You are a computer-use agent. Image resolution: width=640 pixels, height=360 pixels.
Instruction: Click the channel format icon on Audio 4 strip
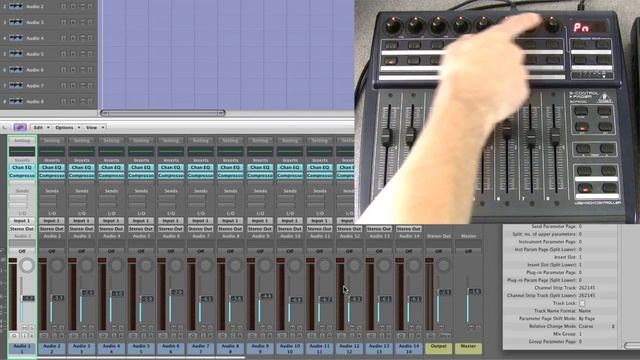[x=104, y=336]
